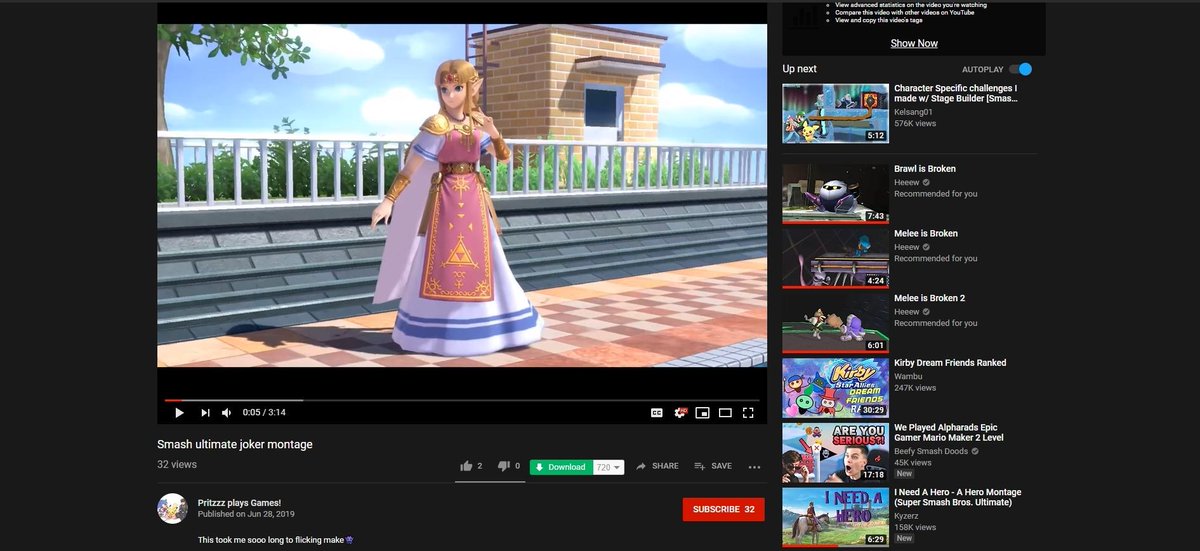1200x551 pixels.
Task: Toggle closed captions
Action: [657, 412]
